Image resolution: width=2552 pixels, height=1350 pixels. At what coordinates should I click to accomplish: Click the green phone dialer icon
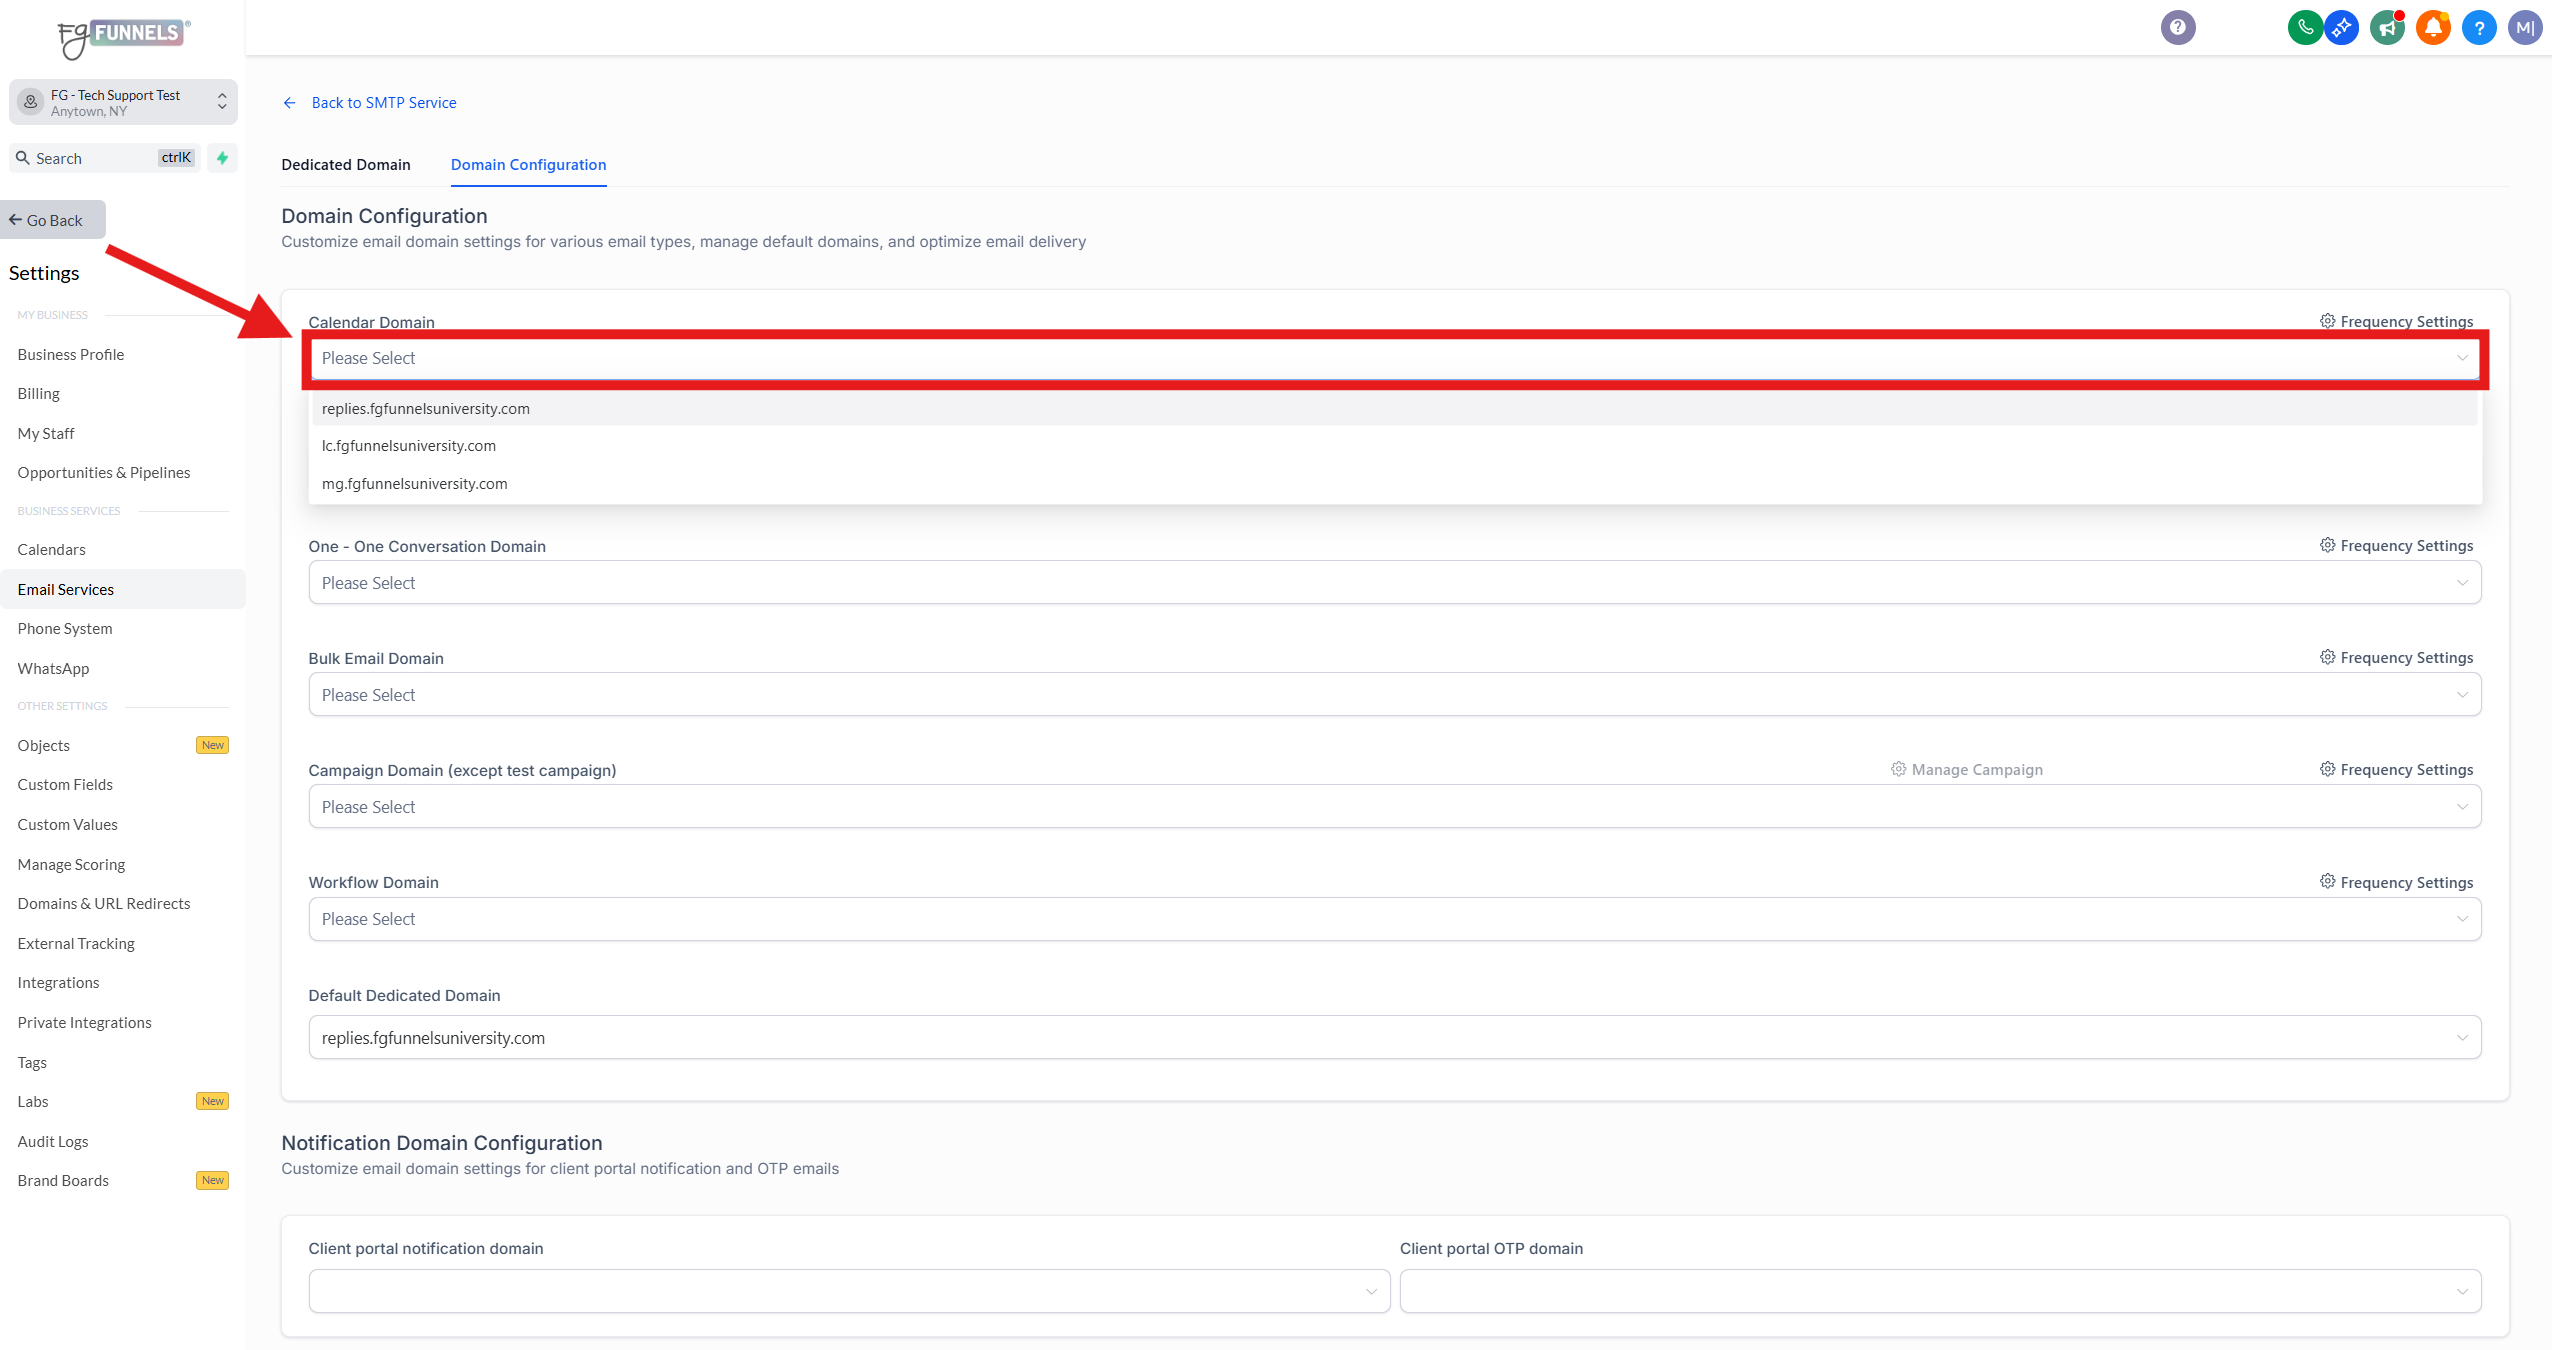point(2304,27)
